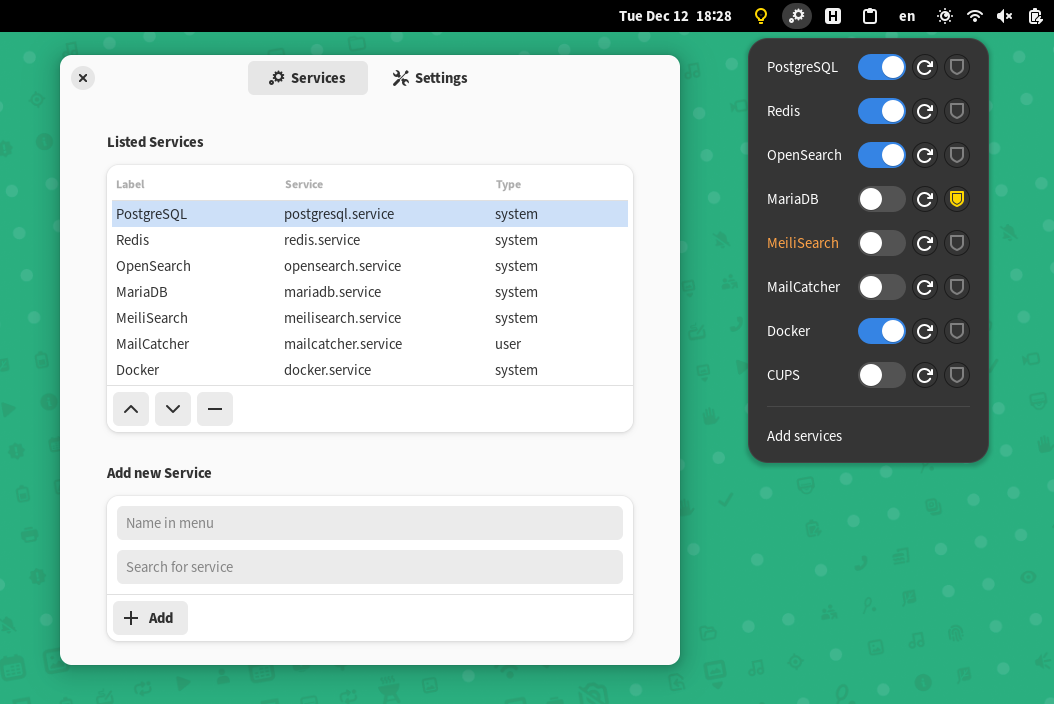
Task: Click the user type cell for MailCatcher
Action: 508,344
